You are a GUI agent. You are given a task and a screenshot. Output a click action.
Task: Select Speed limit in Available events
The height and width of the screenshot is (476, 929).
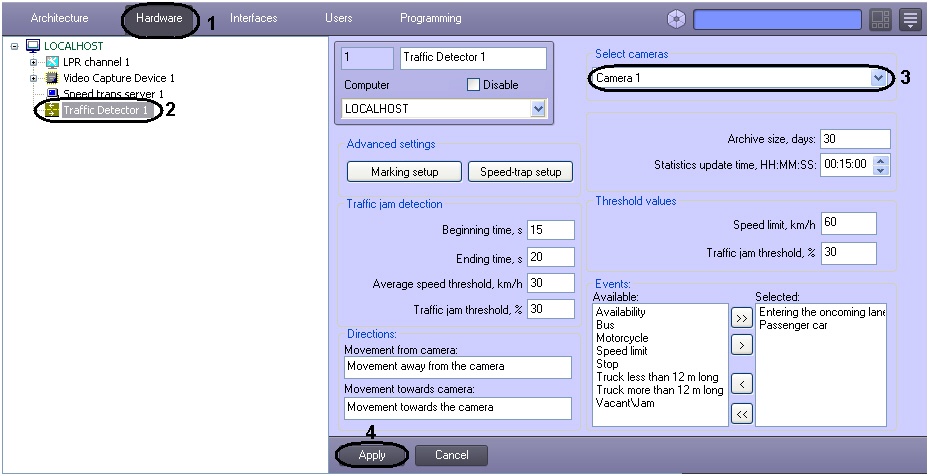click(620, 351)
